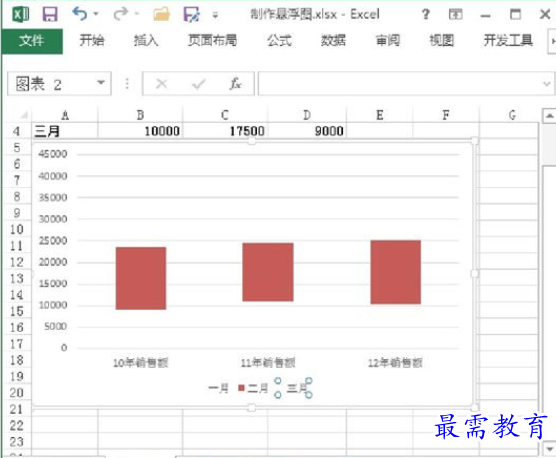The image size is (556, 458).
Task: Select column F header
Action: pos(446,115)
